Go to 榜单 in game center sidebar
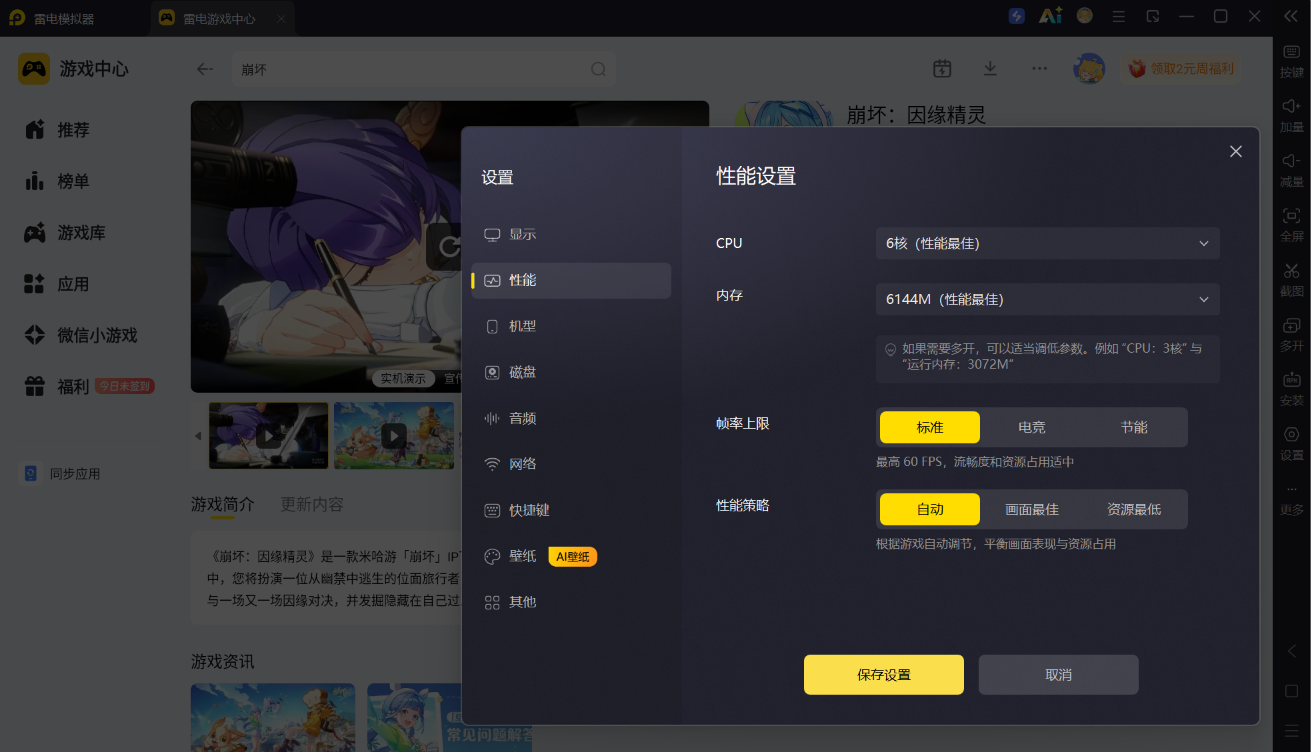This screenshot has width=1311, height=753. pos(58,181)
